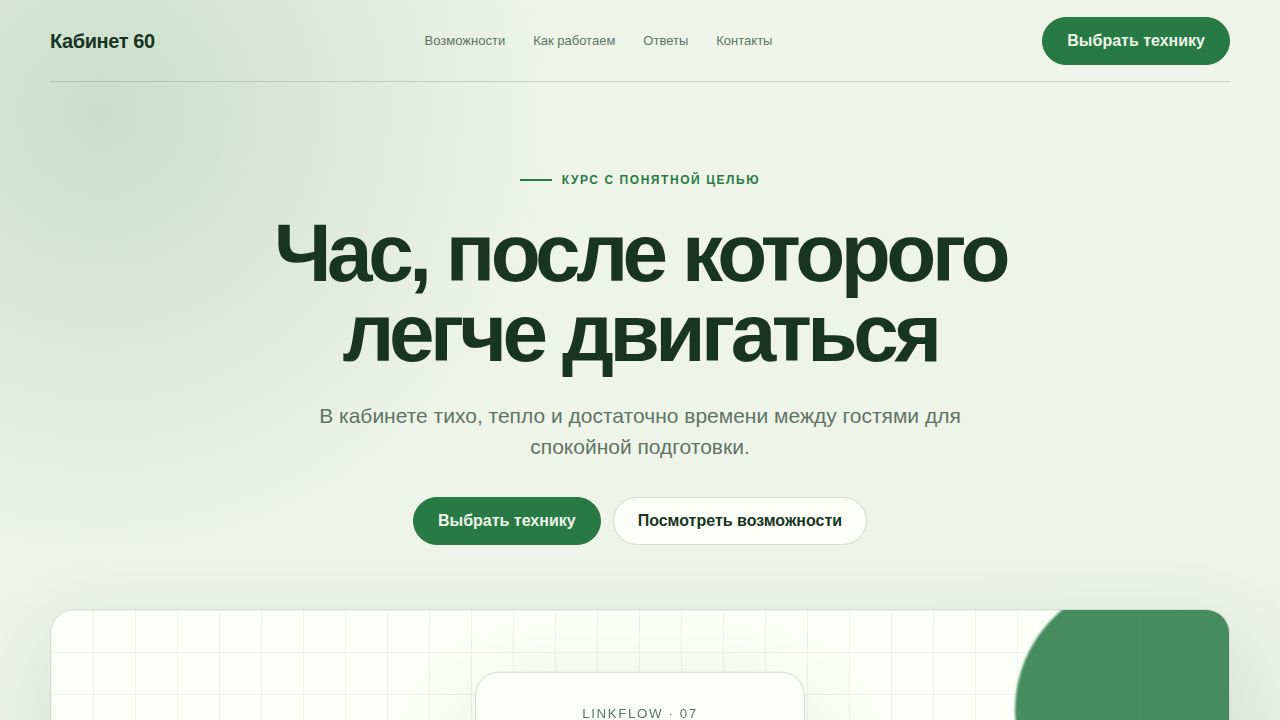Click the paragraph about тихий, тёплый кабинет
This screenshot has width=1280, height=720.
(x=640, y=431)
